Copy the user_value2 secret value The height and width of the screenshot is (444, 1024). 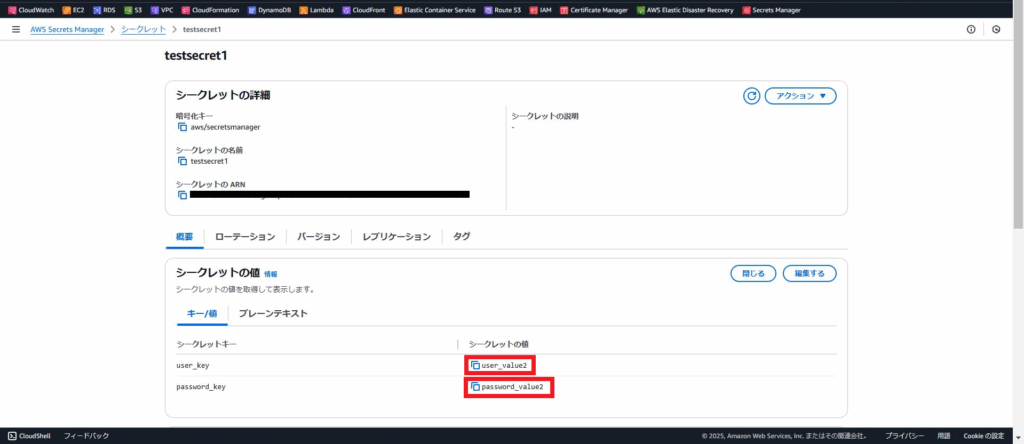coord(476,366)
